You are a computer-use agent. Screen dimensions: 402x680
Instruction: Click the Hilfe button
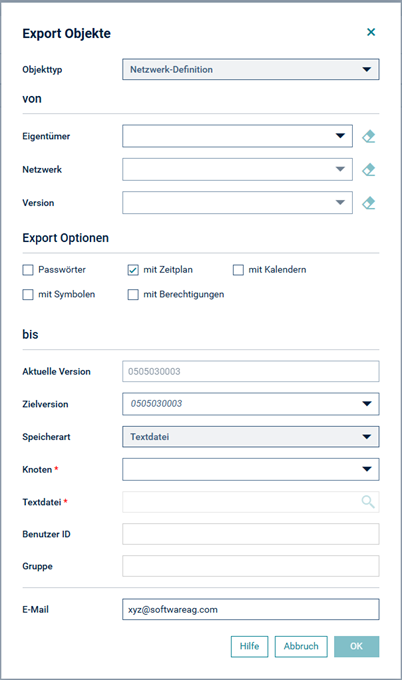click(249, 647)
